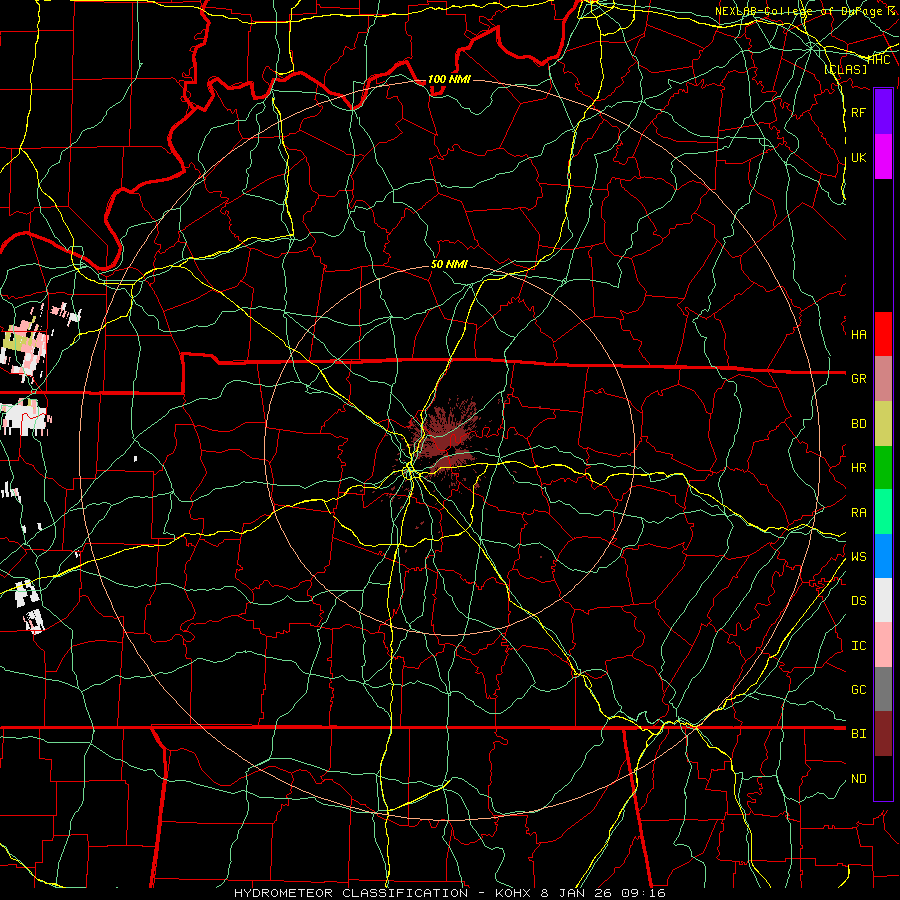Click the IC pink legend swatch
This screenshot has height=900, width=900.
[x=883, y=645]
